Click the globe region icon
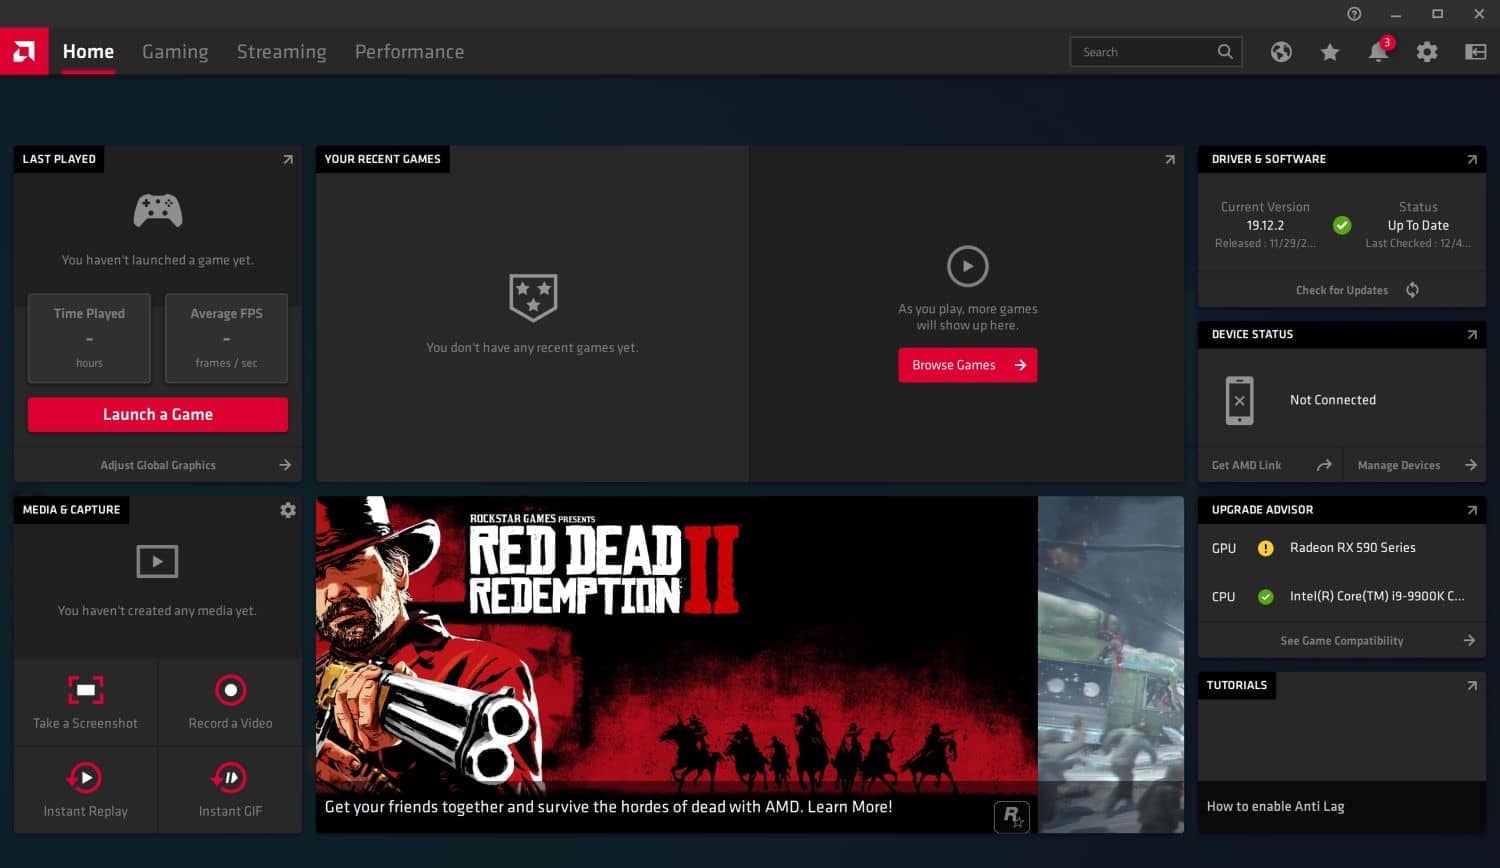Screen dimensions: 1500x868 click(x=1281, y=51)
